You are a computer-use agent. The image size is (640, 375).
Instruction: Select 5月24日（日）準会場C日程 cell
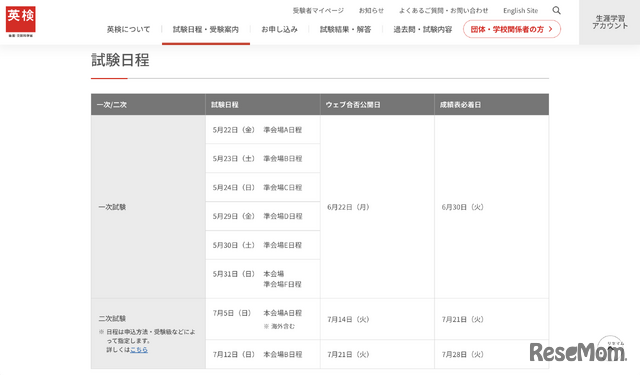pyautogui.click(x=263, y=187)
